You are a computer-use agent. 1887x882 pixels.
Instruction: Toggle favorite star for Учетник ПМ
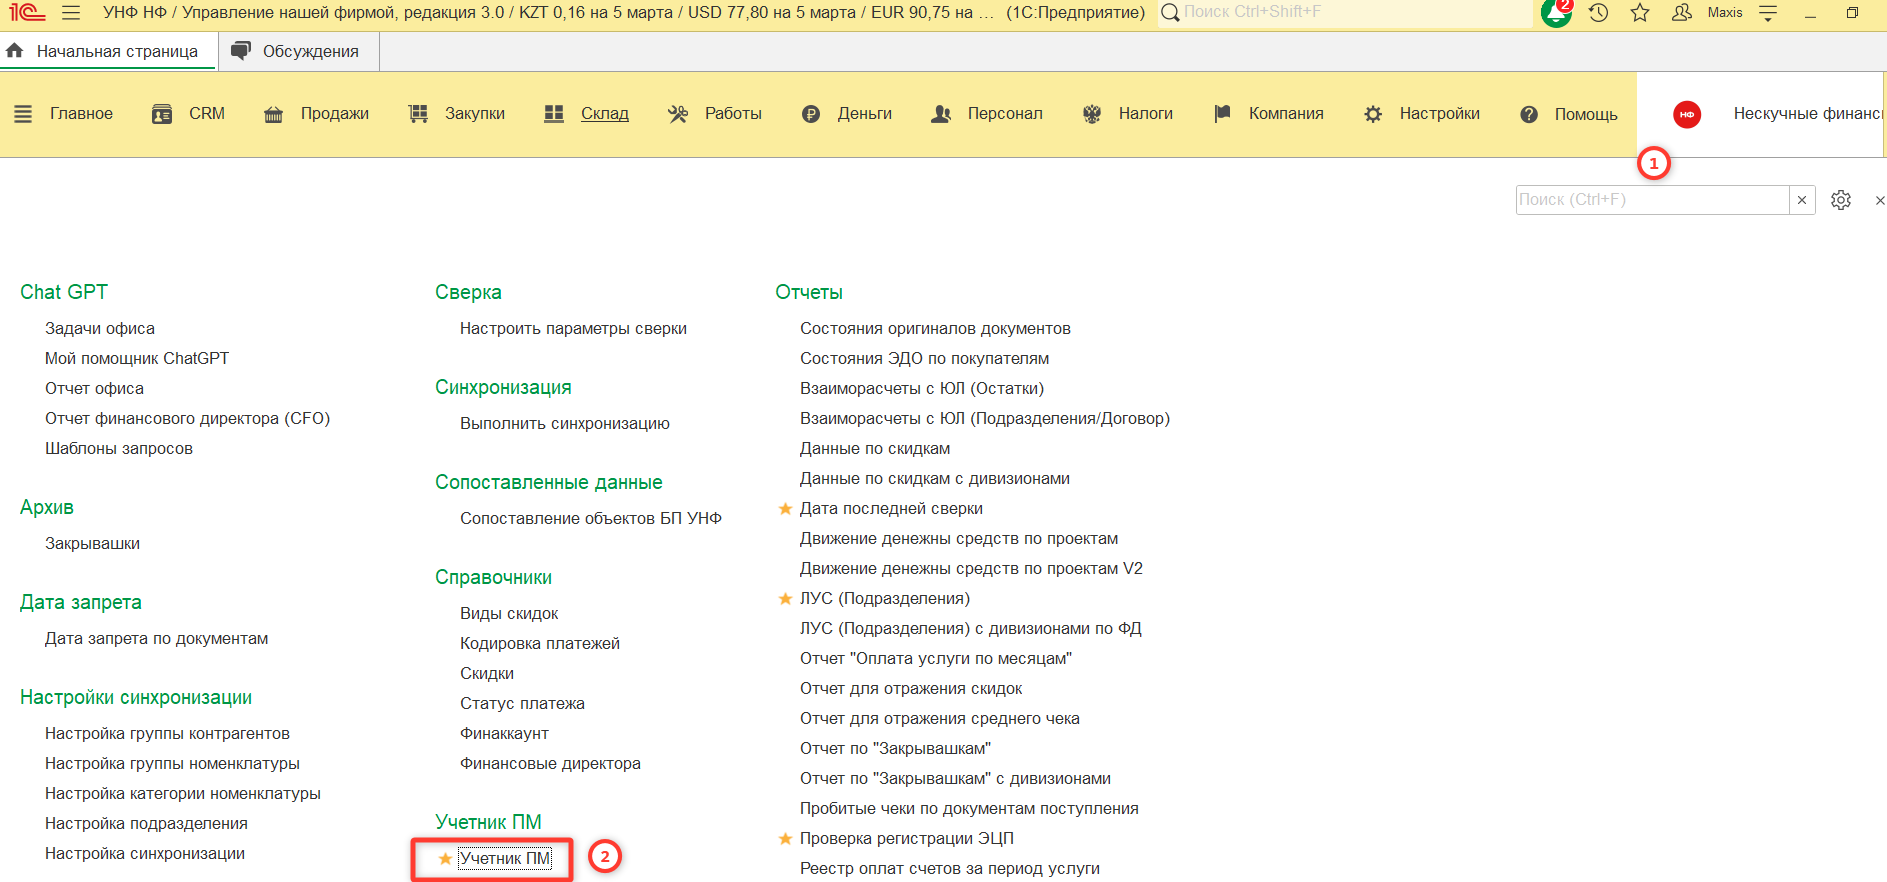[445, 859]
